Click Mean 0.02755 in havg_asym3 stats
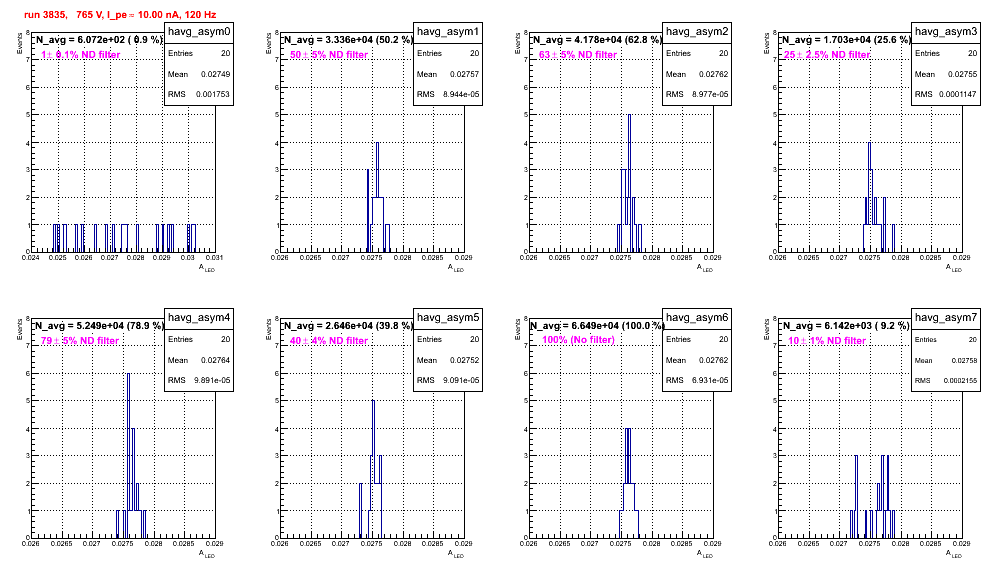The height and width of the screenshot is (572, 996). (946, 74)
